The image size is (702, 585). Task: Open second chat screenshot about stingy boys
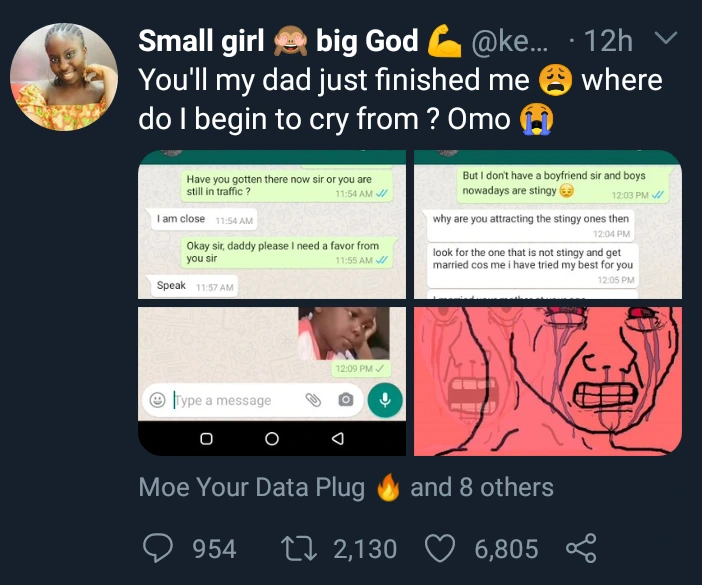[548, 224]
